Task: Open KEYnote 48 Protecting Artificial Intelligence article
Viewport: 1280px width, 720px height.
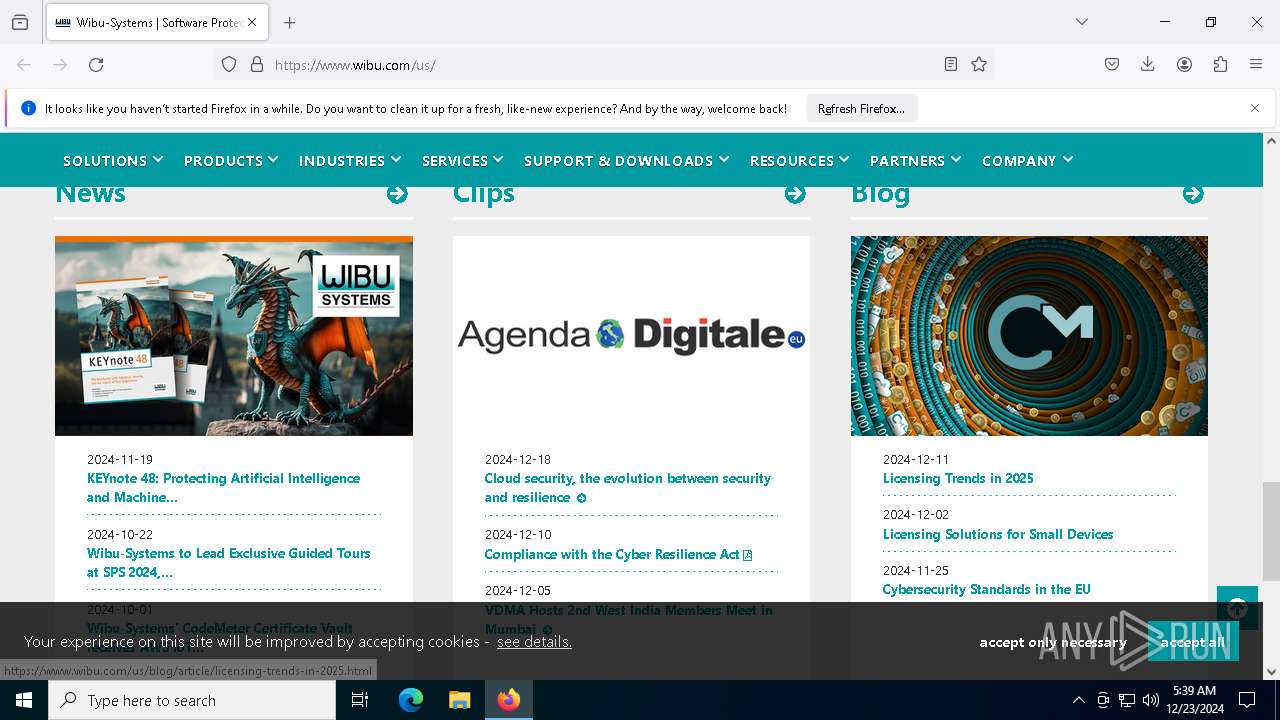Action: coord(223,488)
